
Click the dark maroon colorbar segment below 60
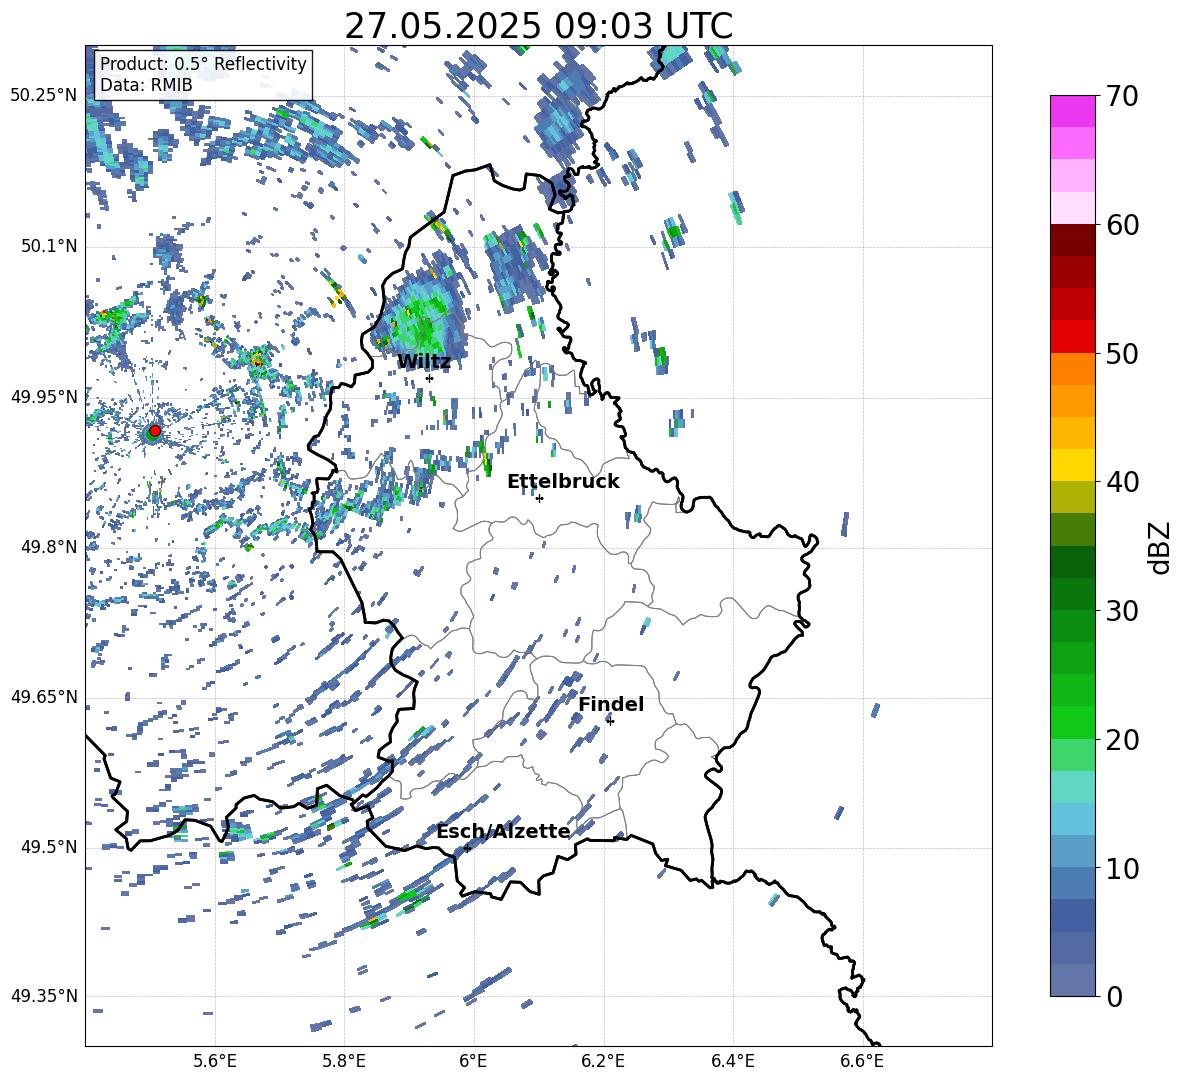tap(1072, 240)
